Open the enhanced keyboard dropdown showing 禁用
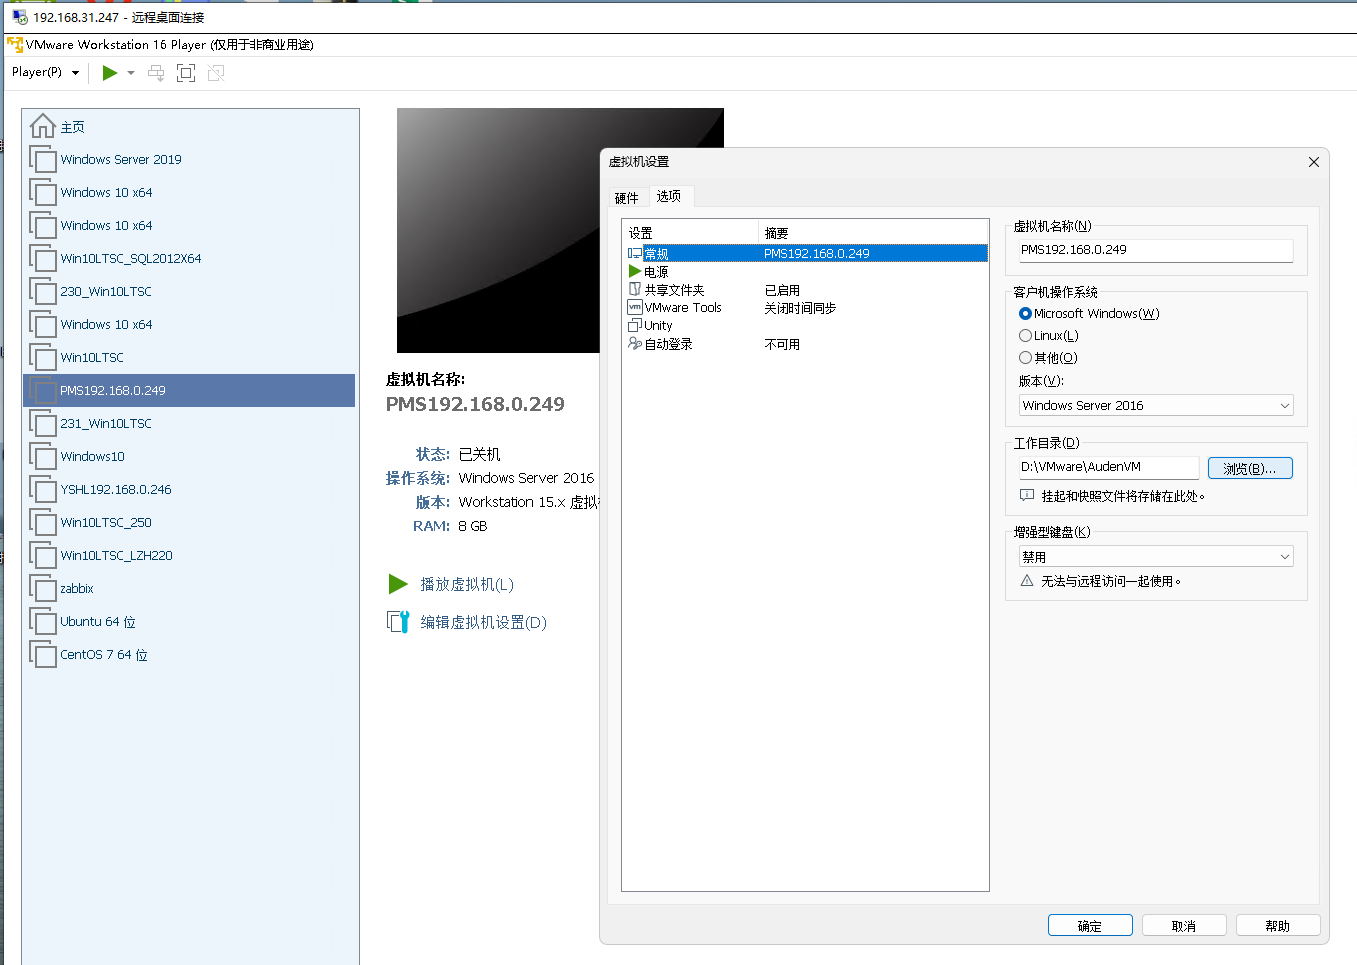Image resolution: width=1357 pixels, height=965 pixels. 1155,557
